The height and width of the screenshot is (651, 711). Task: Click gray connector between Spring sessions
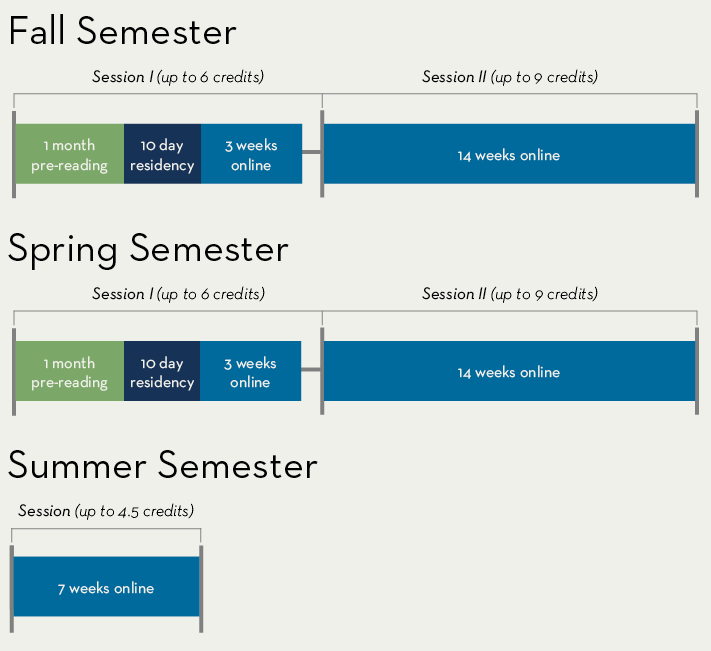311,370
